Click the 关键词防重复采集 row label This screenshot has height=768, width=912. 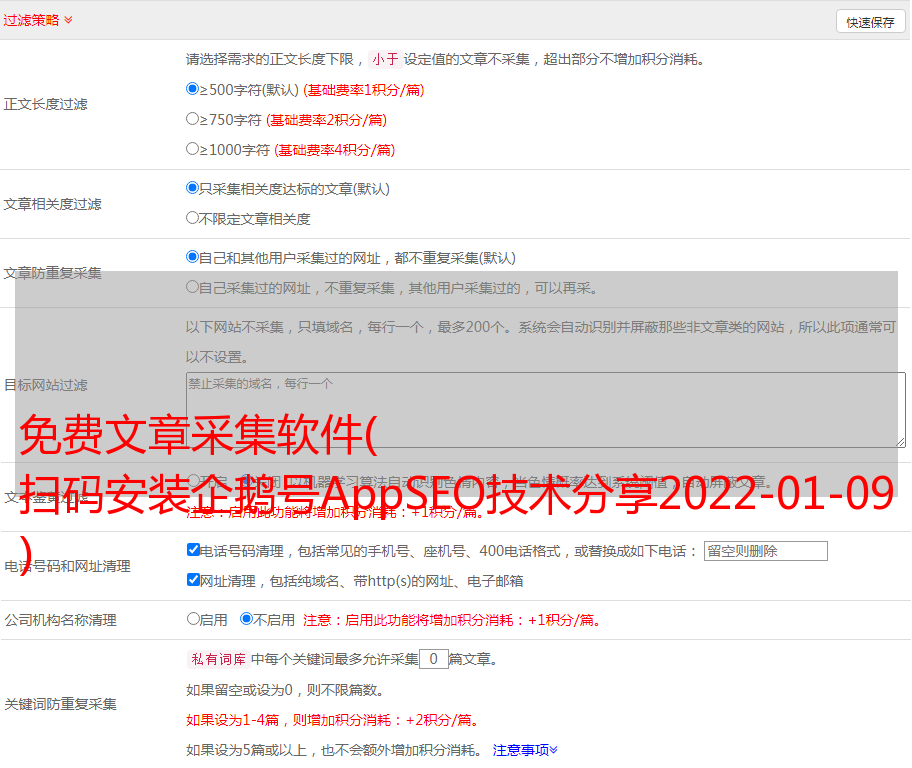tap(60, 705)
